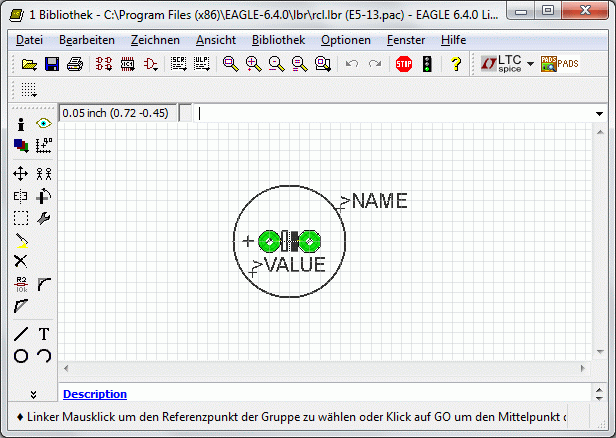Select the Mirror tool
Viewport: 616px width, 438px height.
coord(20,196)
